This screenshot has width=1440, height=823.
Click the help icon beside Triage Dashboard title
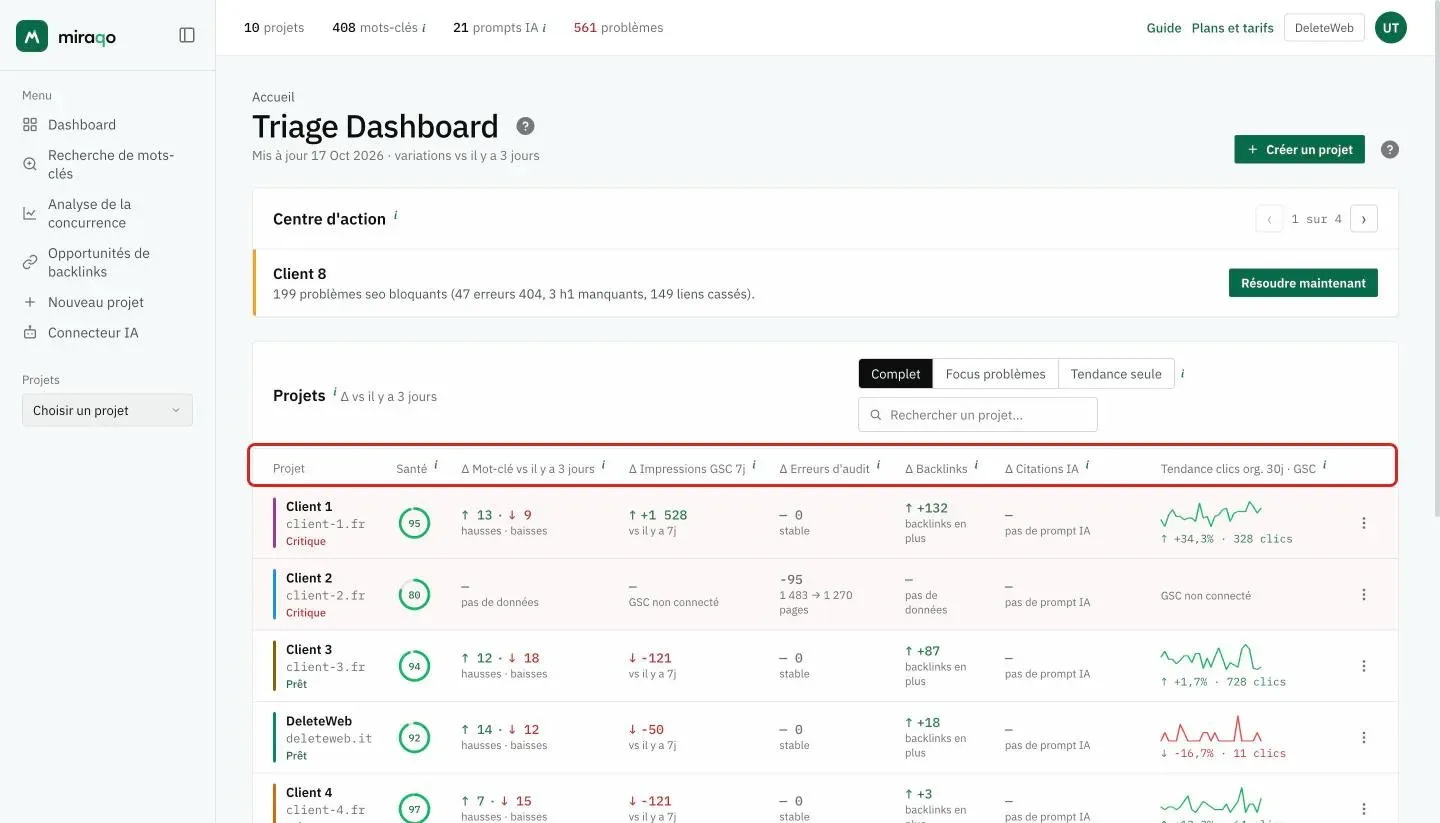click(x=525, y=126)
